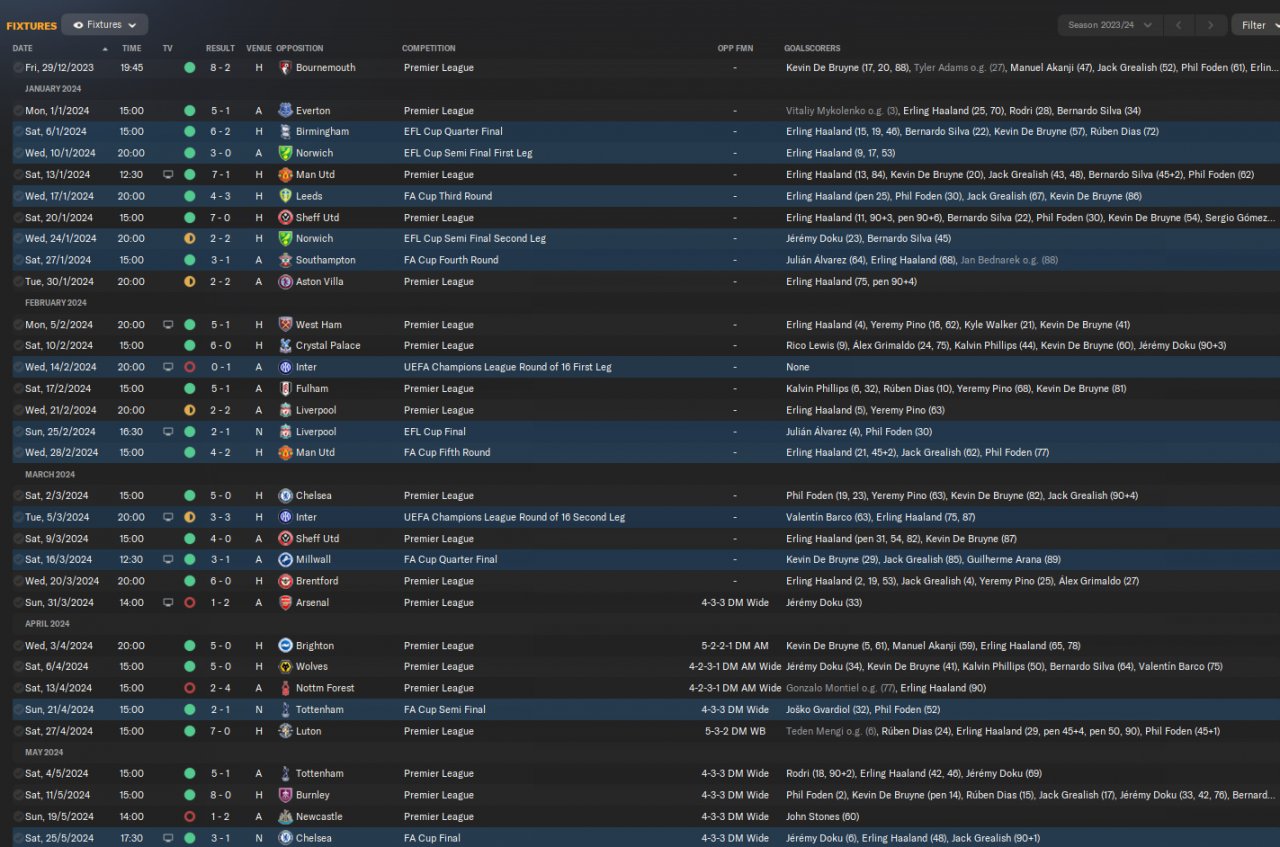Click Wolves row's 4-2-3-1 DM AM Wide formation
This screenshot has width=1280, height=847.
735,667
